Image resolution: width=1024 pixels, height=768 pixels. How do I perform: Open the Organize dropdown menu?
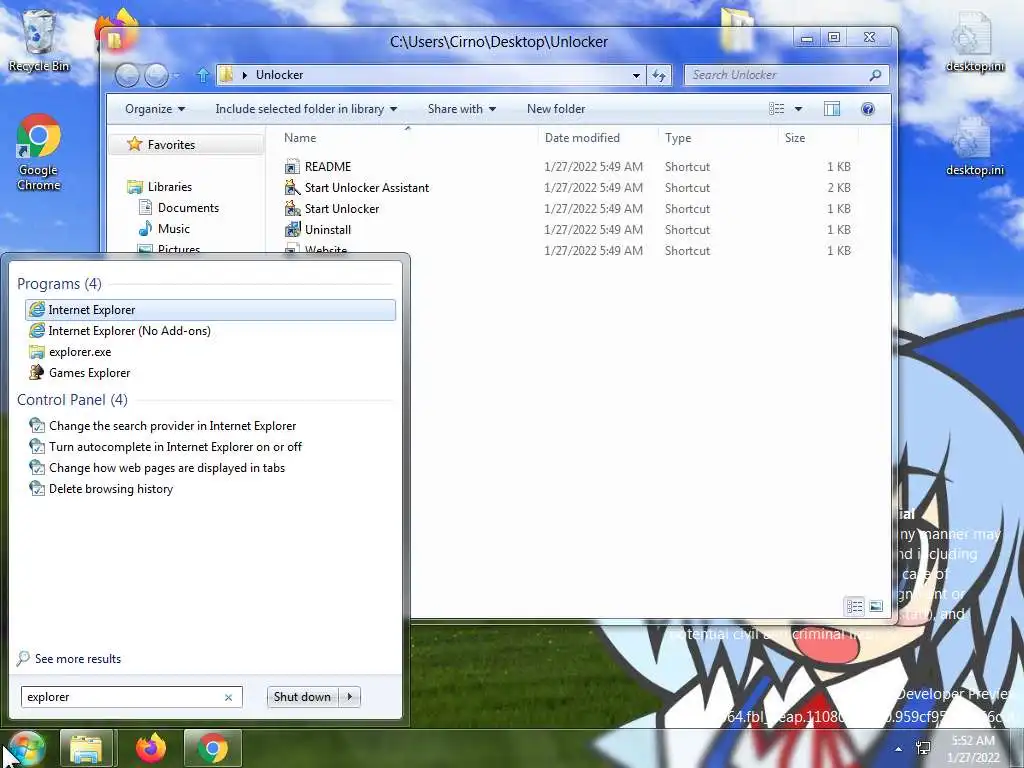(x=155, y=109)
